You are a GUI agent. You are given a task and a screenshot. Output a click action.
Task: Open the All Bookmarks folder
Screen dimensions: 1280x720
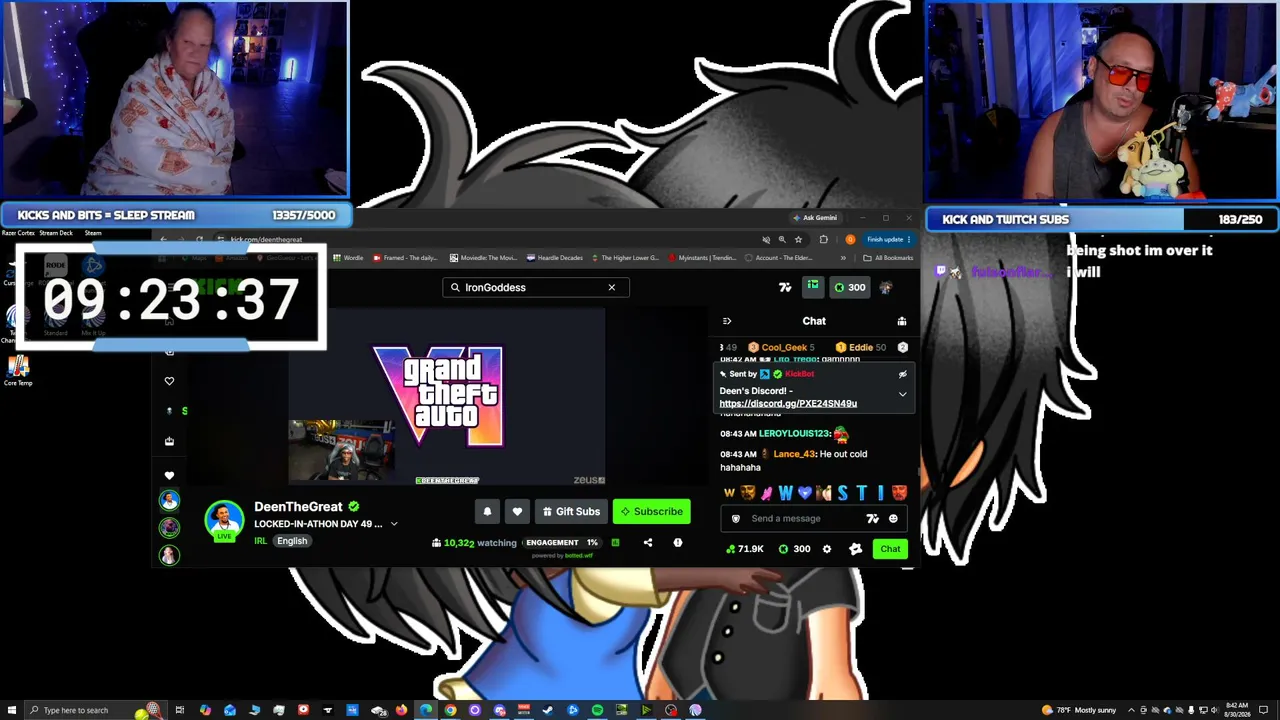(888, 258)
